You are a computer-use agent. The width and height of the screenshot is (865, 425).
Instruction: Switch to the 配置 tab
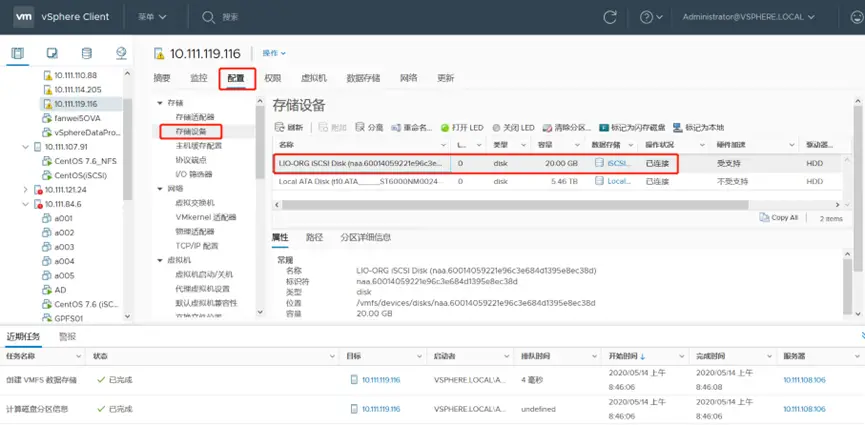point(236,79)
